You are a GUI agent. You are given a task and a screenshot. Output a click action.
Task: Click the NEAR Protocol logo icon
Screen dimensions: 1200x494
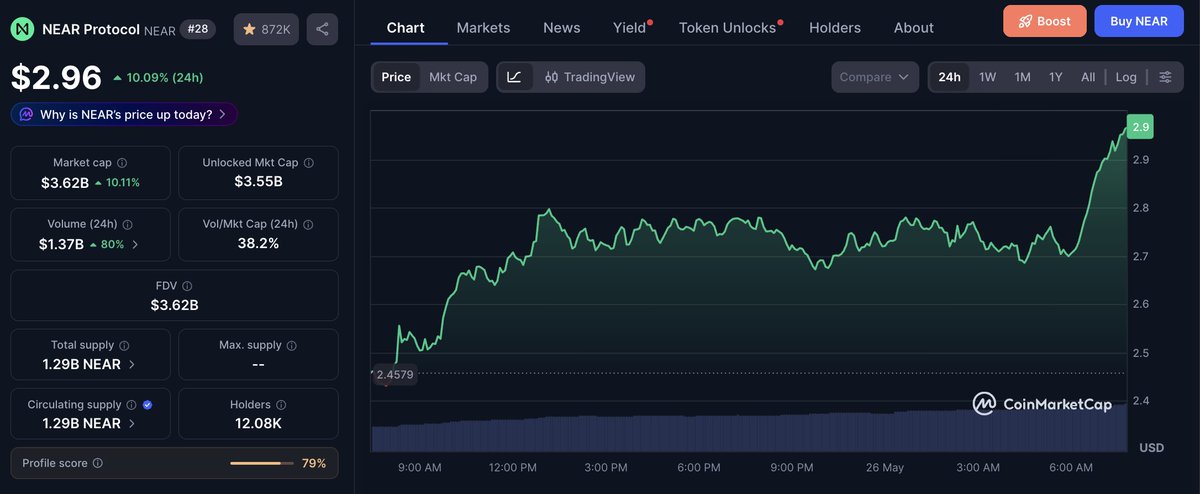[x=22, y=29]
